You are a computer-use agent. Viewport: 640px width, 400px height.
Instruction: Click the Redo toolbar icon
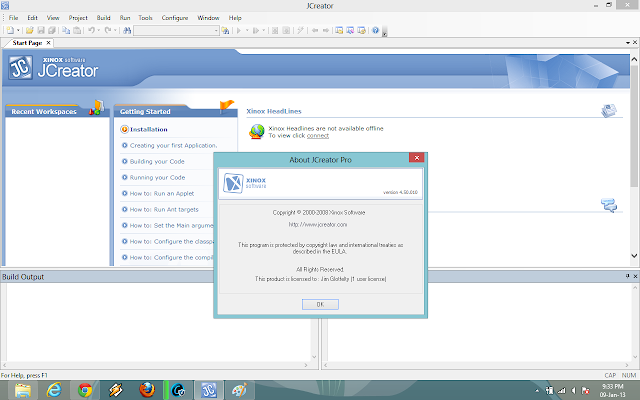click(x=108, y=30)
